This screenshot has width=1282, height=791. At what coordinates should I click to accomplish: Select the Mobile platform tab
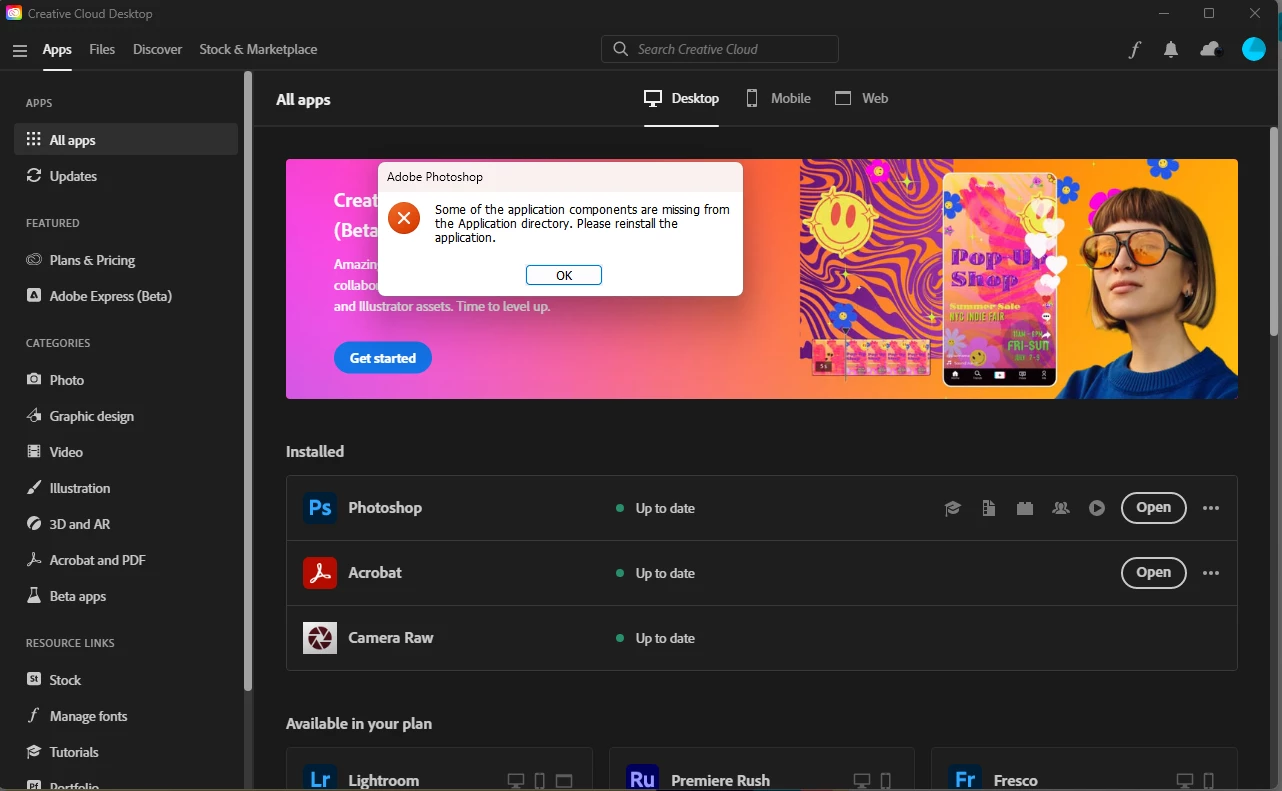click(x=777, y=99)
